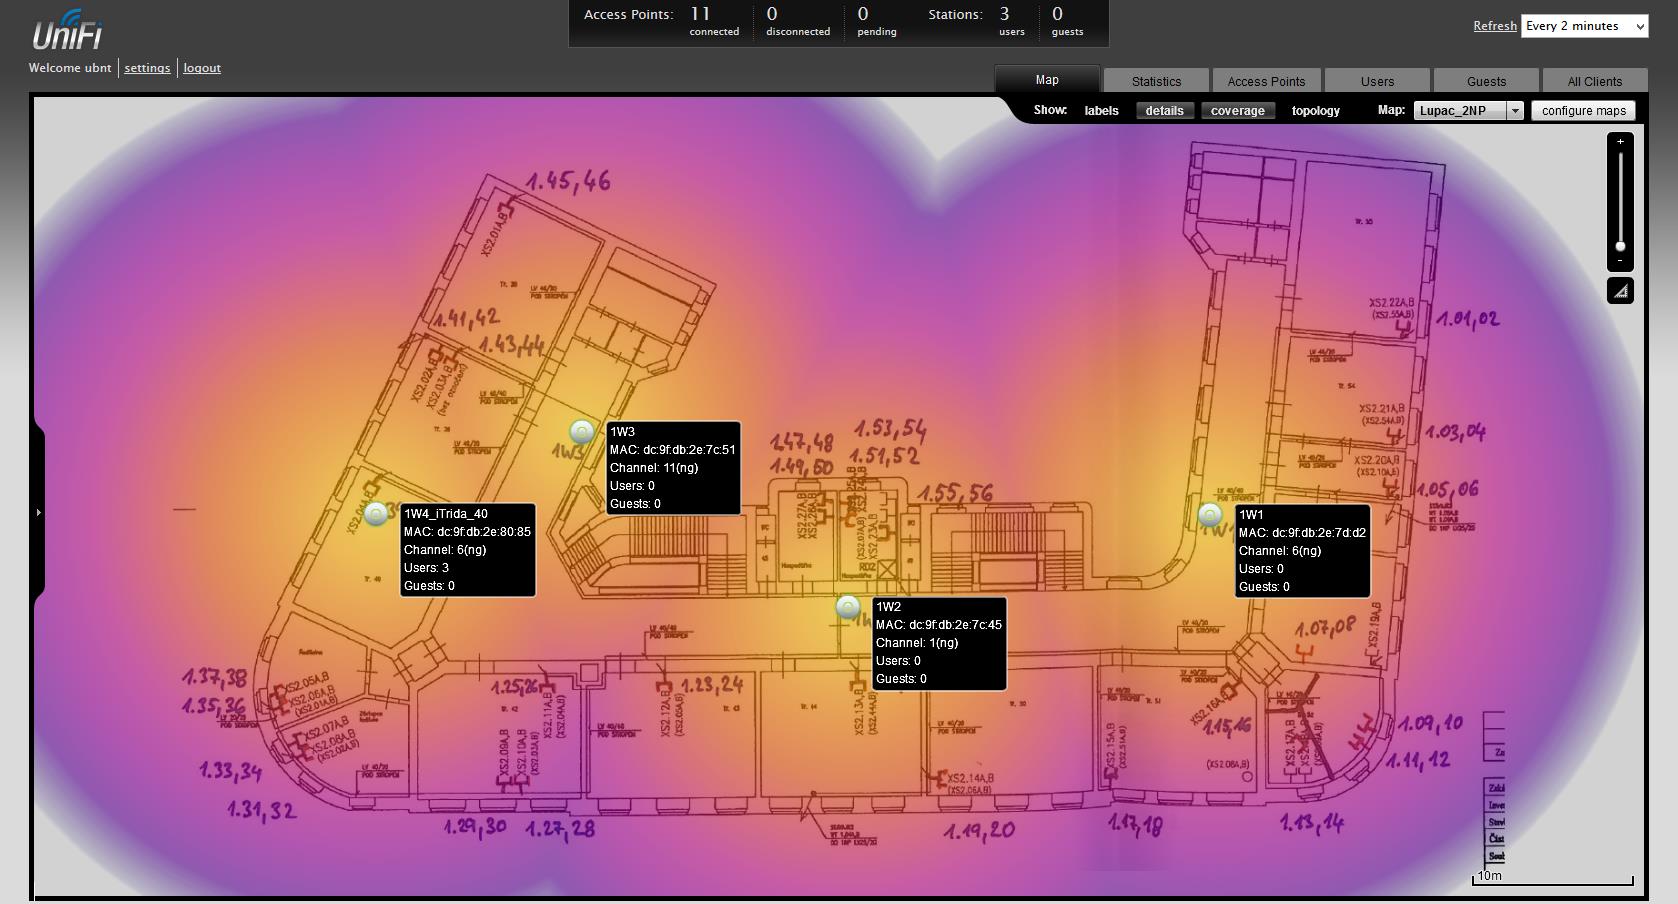Click MAC address dc:9f:db:2e:7d:d2
The width and height of the screenshot is (1678, 904).
(1302, 533)
